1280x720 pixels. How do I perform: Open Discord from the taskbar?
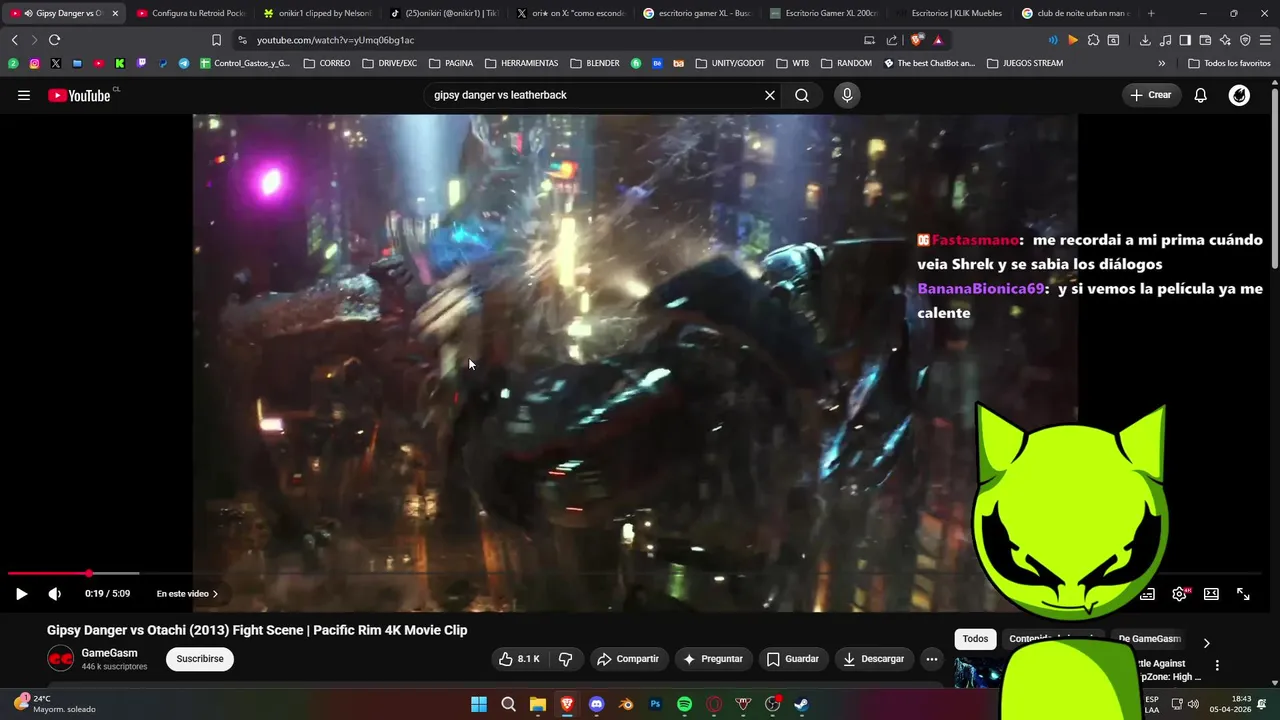597,704
